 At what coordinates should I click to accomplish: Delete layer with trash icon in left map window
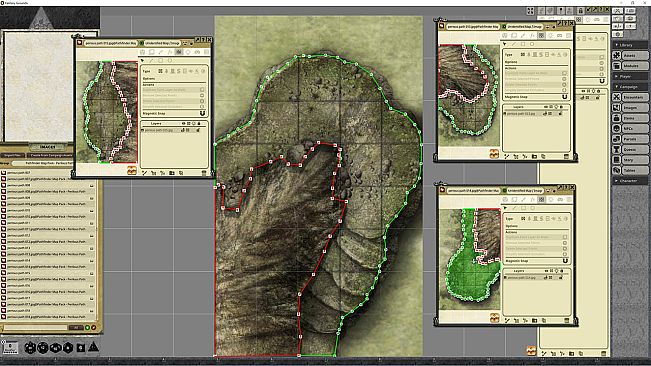tap(204, 173)
